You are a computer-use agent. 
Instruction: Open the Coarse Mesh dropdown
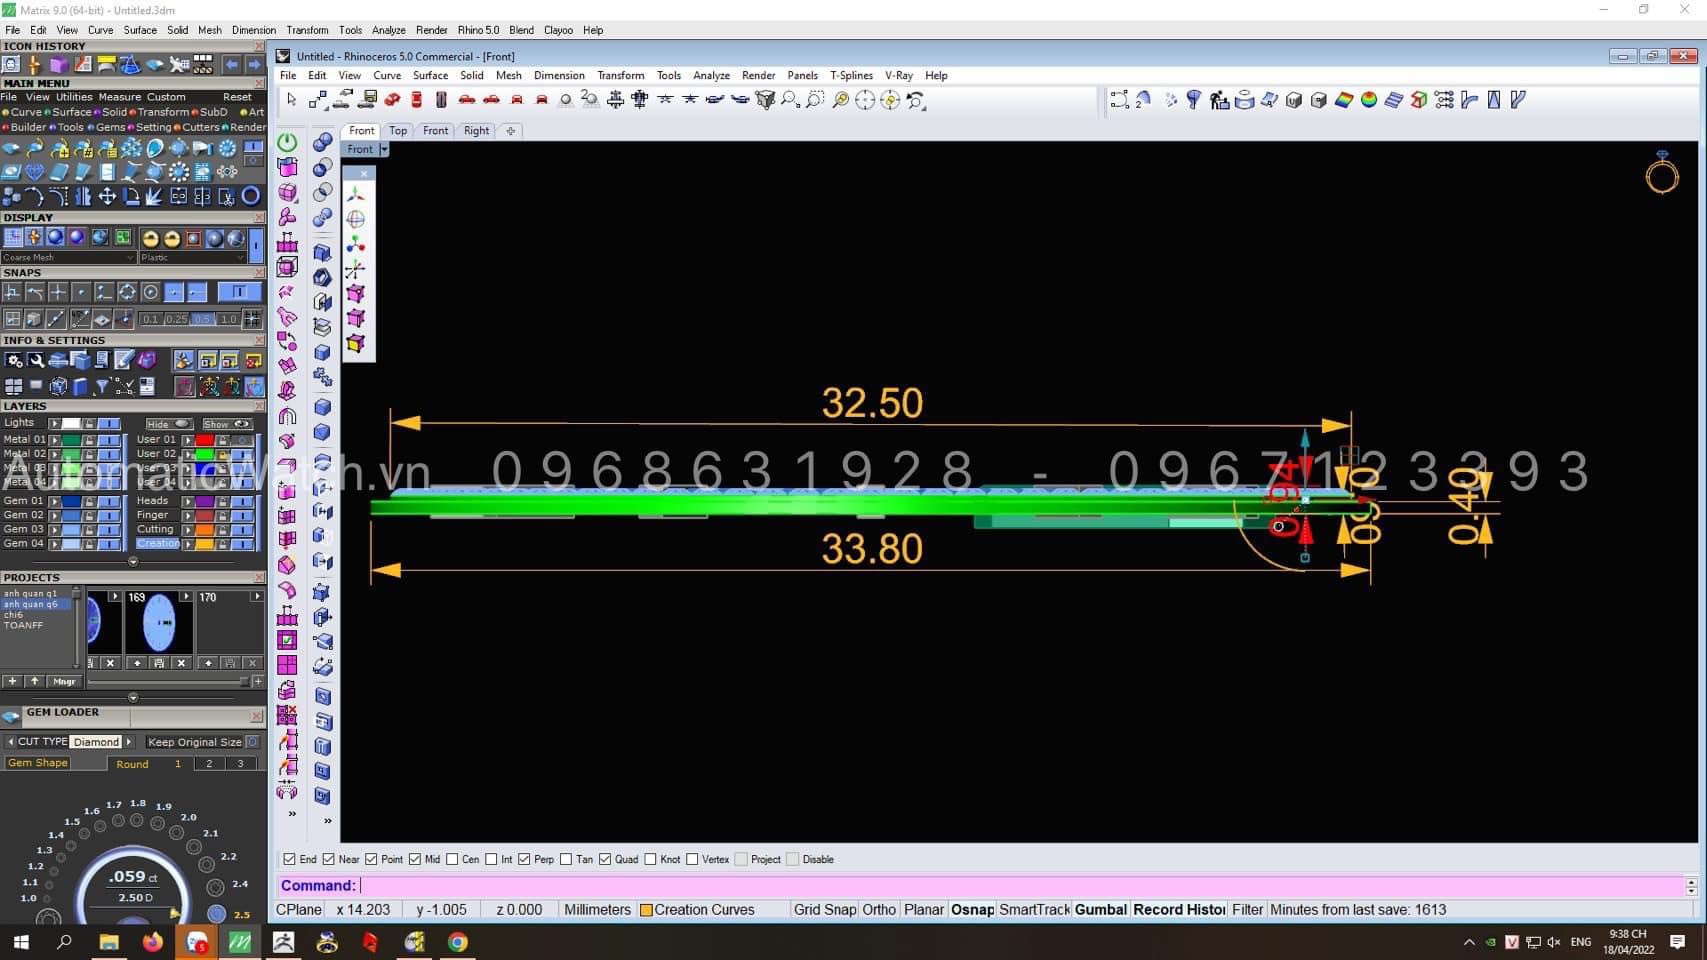[68, 257]
